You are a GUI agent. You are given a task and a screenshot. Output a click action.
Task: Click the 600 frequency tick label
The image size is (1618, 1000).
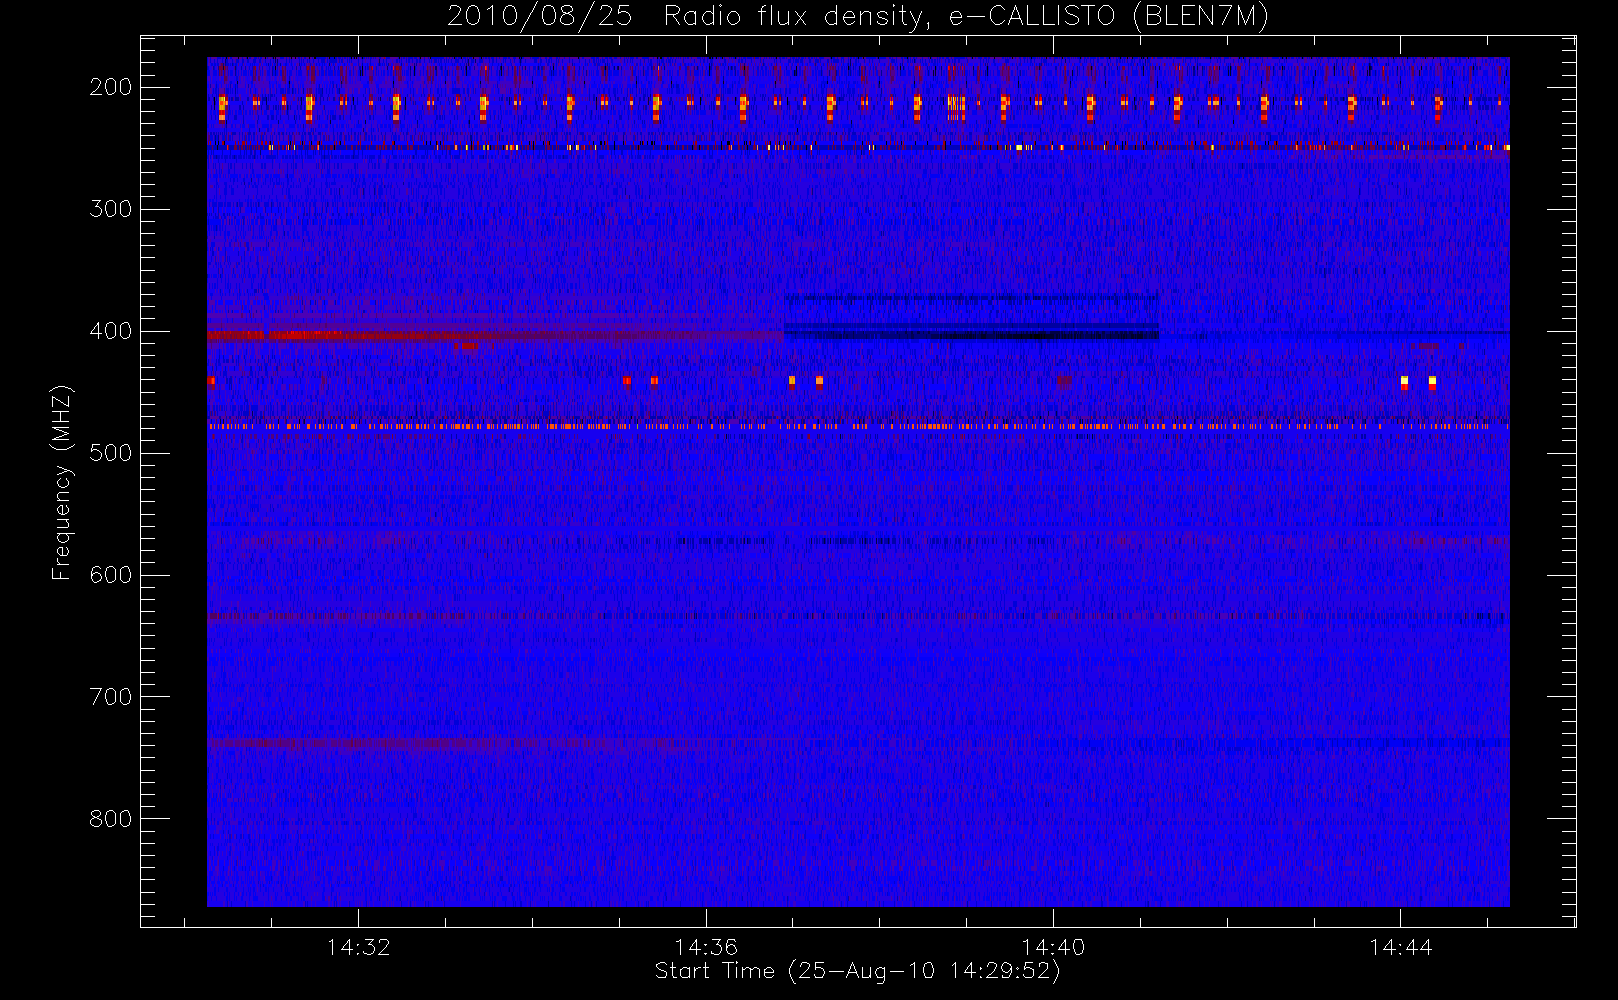pos(110,575)
